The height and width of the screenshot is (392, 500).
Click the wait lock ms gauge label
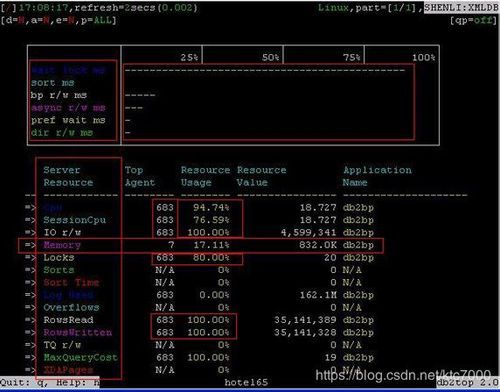point(68,70)
